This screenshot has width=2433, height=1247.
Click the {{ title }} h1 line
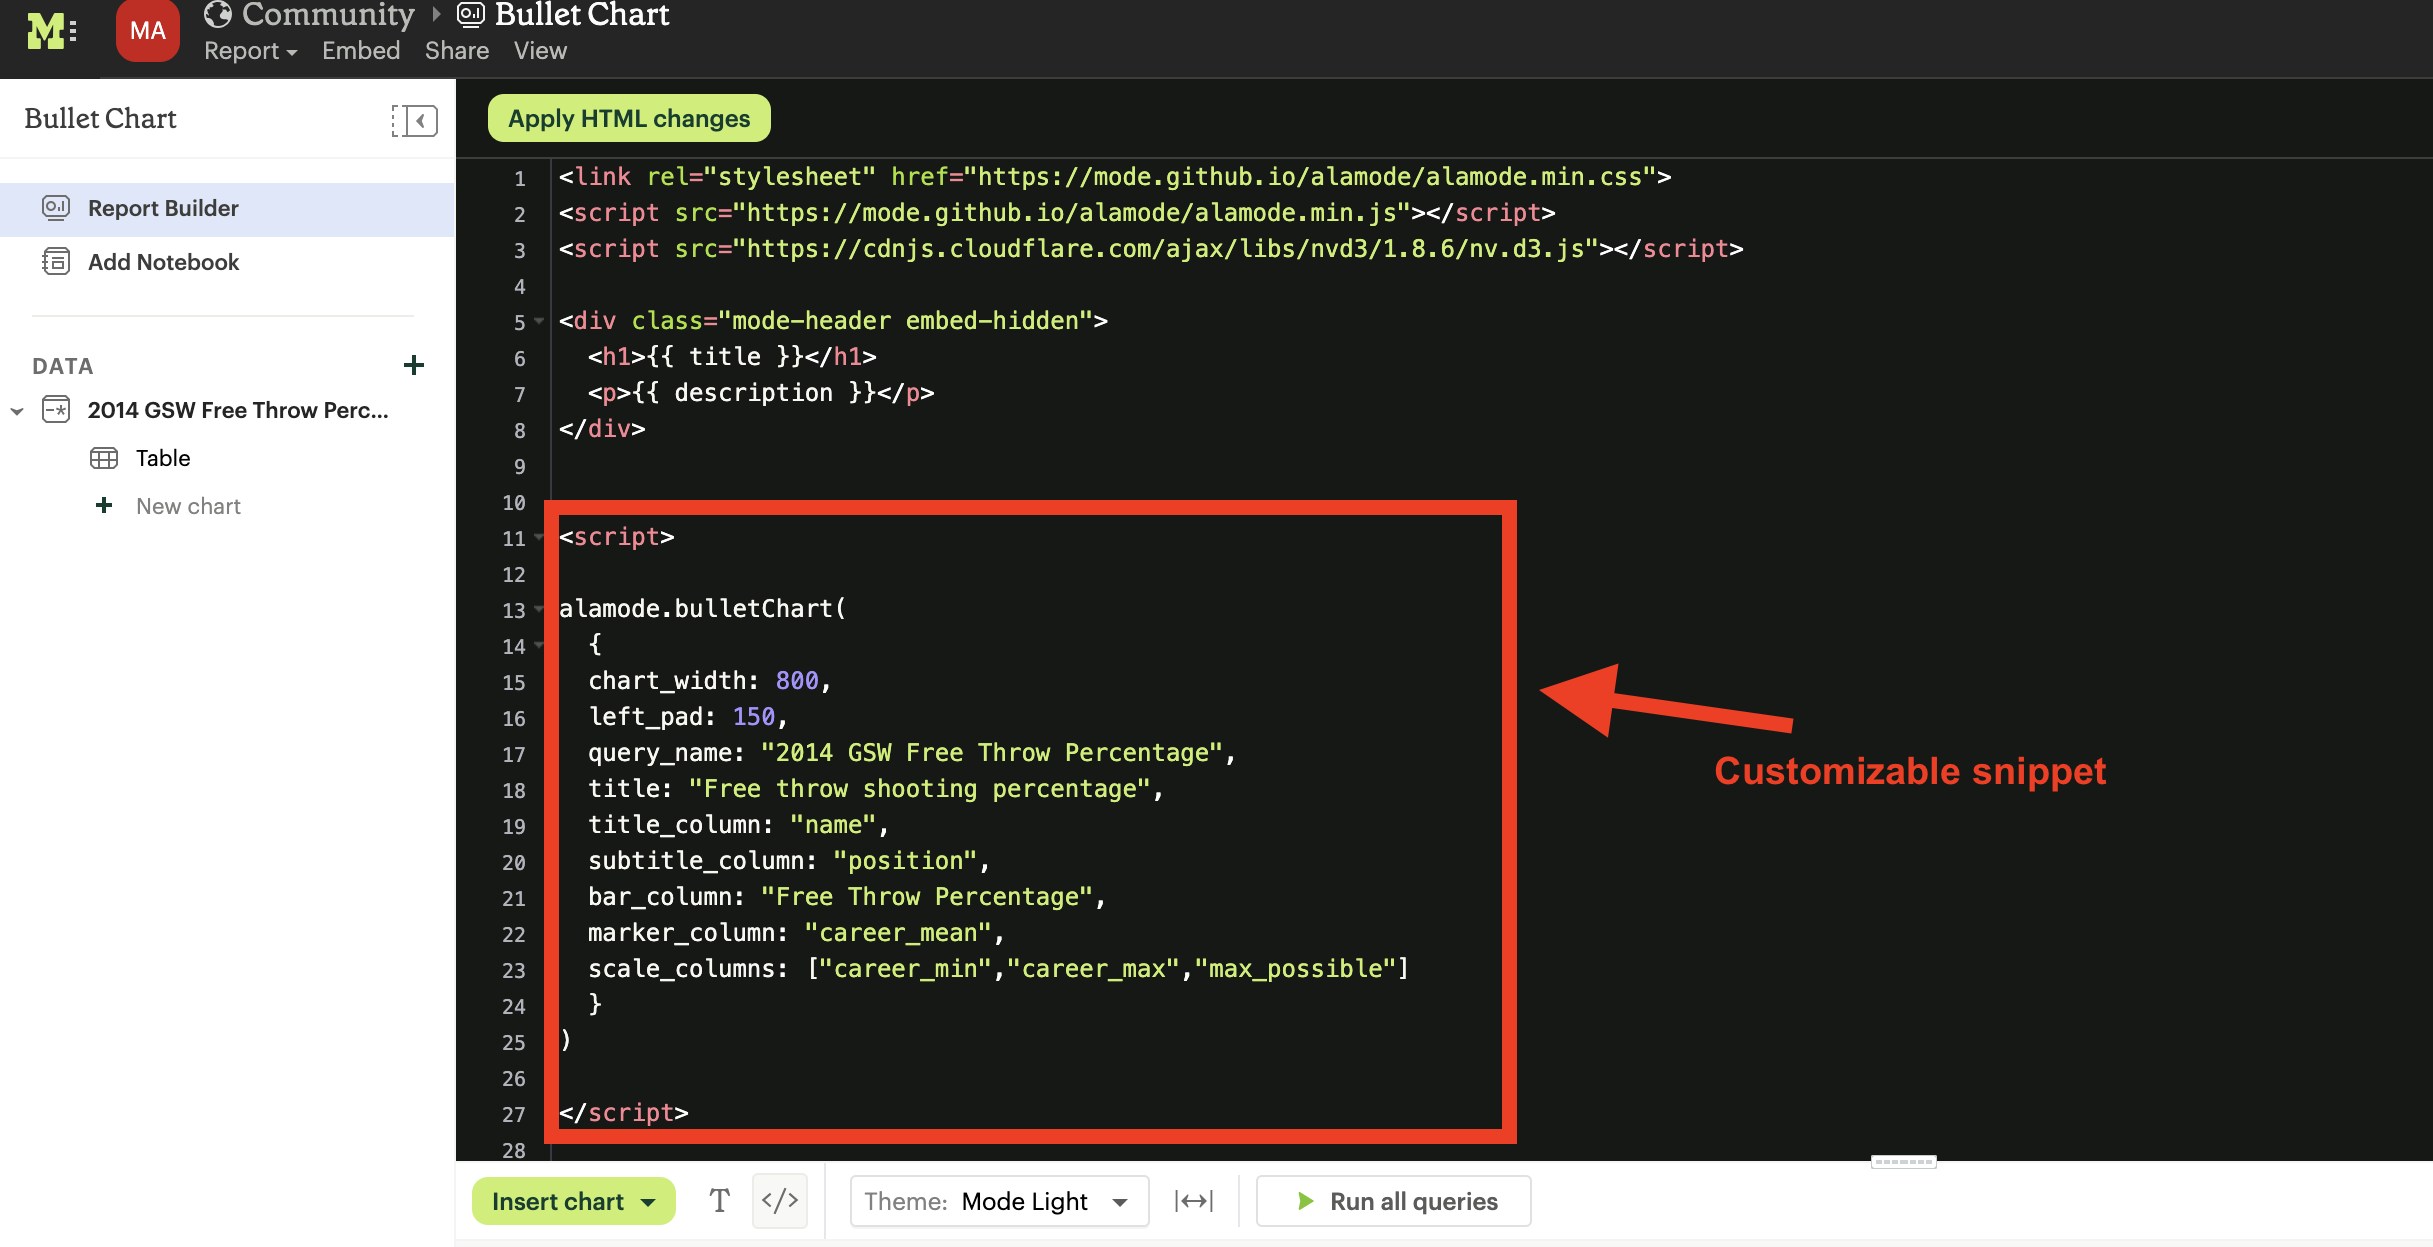coord(732,357)
